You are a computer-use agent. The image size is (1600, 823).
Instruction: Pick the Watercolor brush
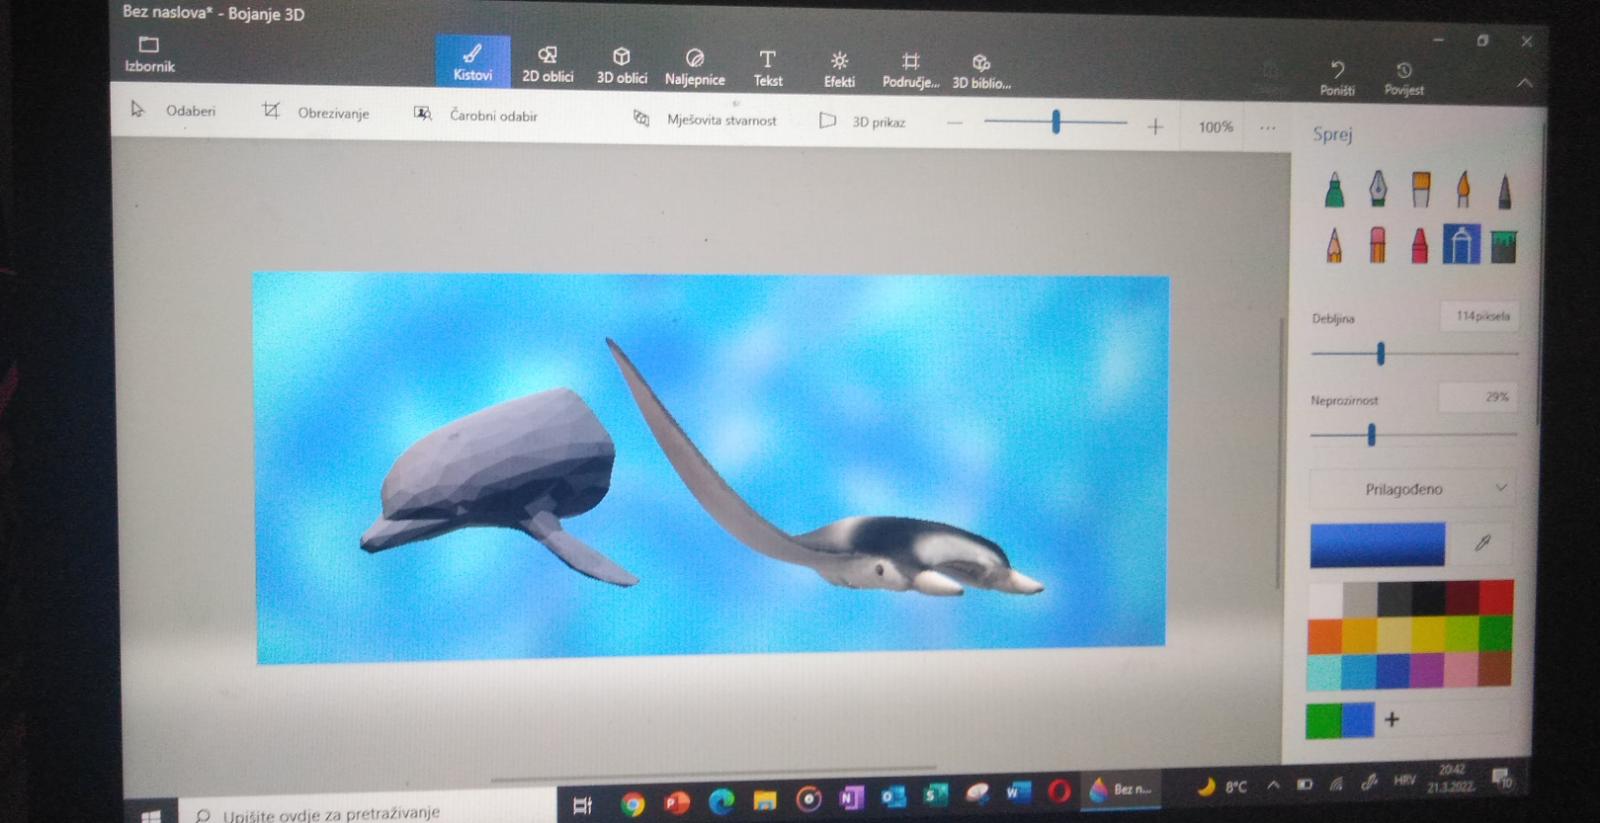(1463, 189)
